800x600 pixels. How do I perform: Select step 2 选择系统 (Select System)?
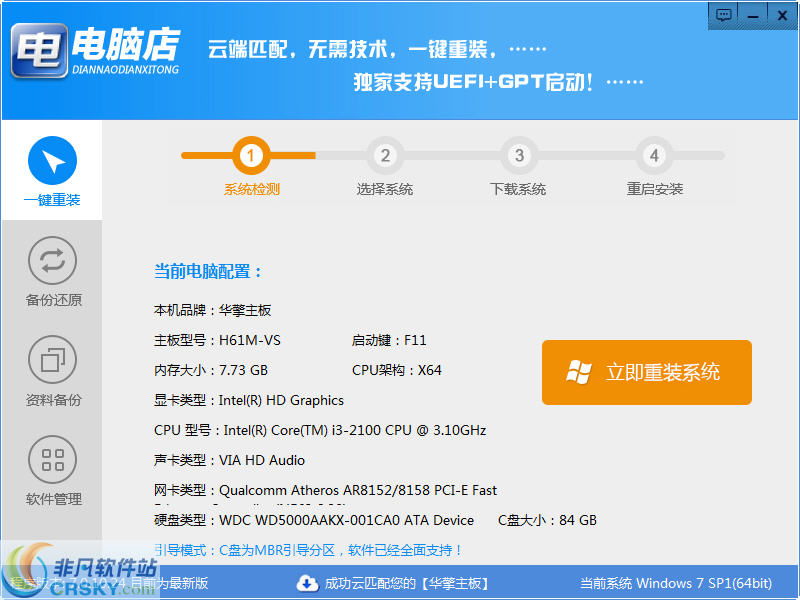pos(386,155)
